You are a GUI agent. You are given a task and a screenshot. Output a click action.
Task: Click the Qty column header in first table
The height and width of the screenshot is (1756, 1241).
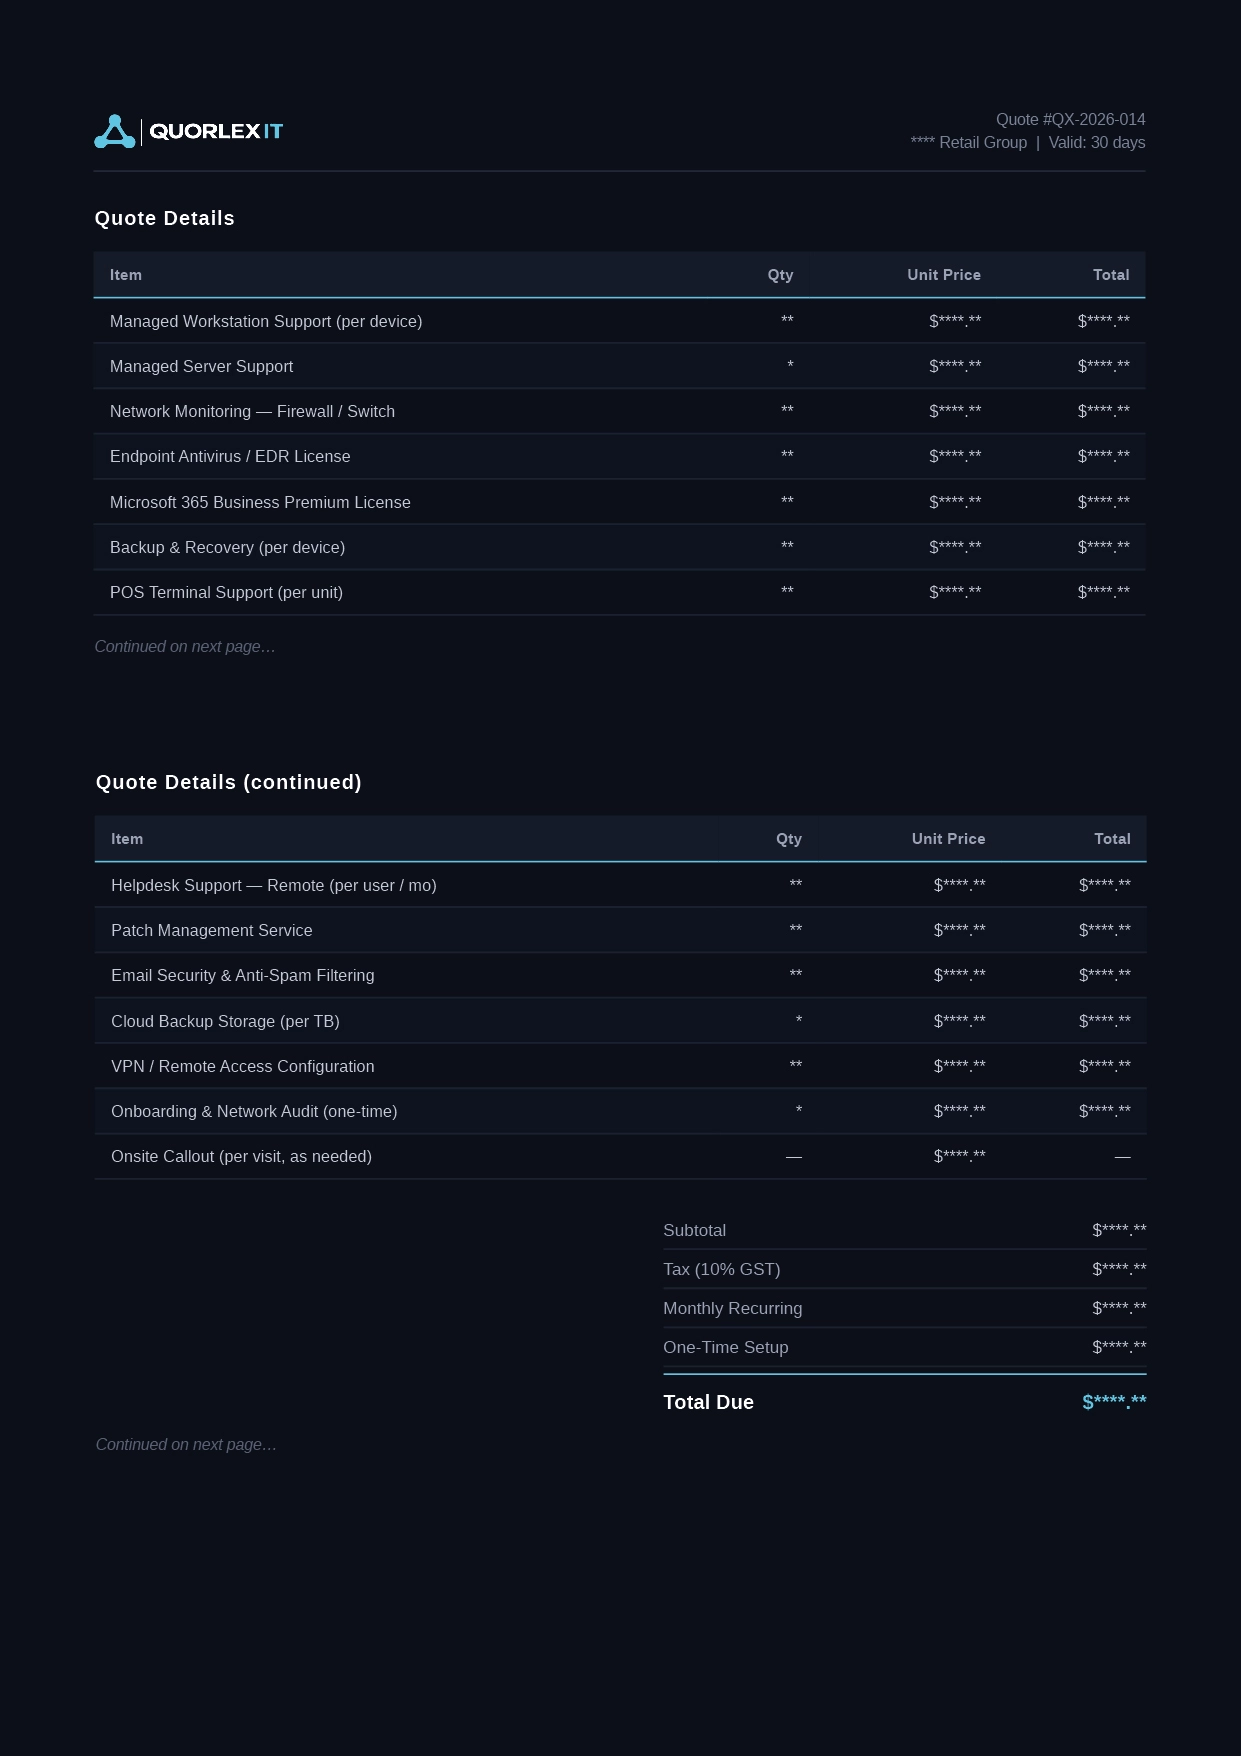pyautogui.click(x=780, y=275)
